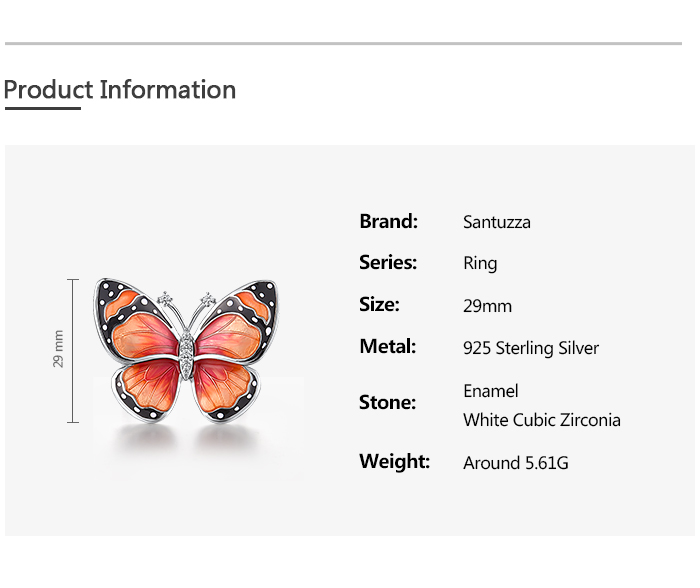Click the Size: label
Image resolution: width=700 pixels, height=588 pixels.
(379, 305)
